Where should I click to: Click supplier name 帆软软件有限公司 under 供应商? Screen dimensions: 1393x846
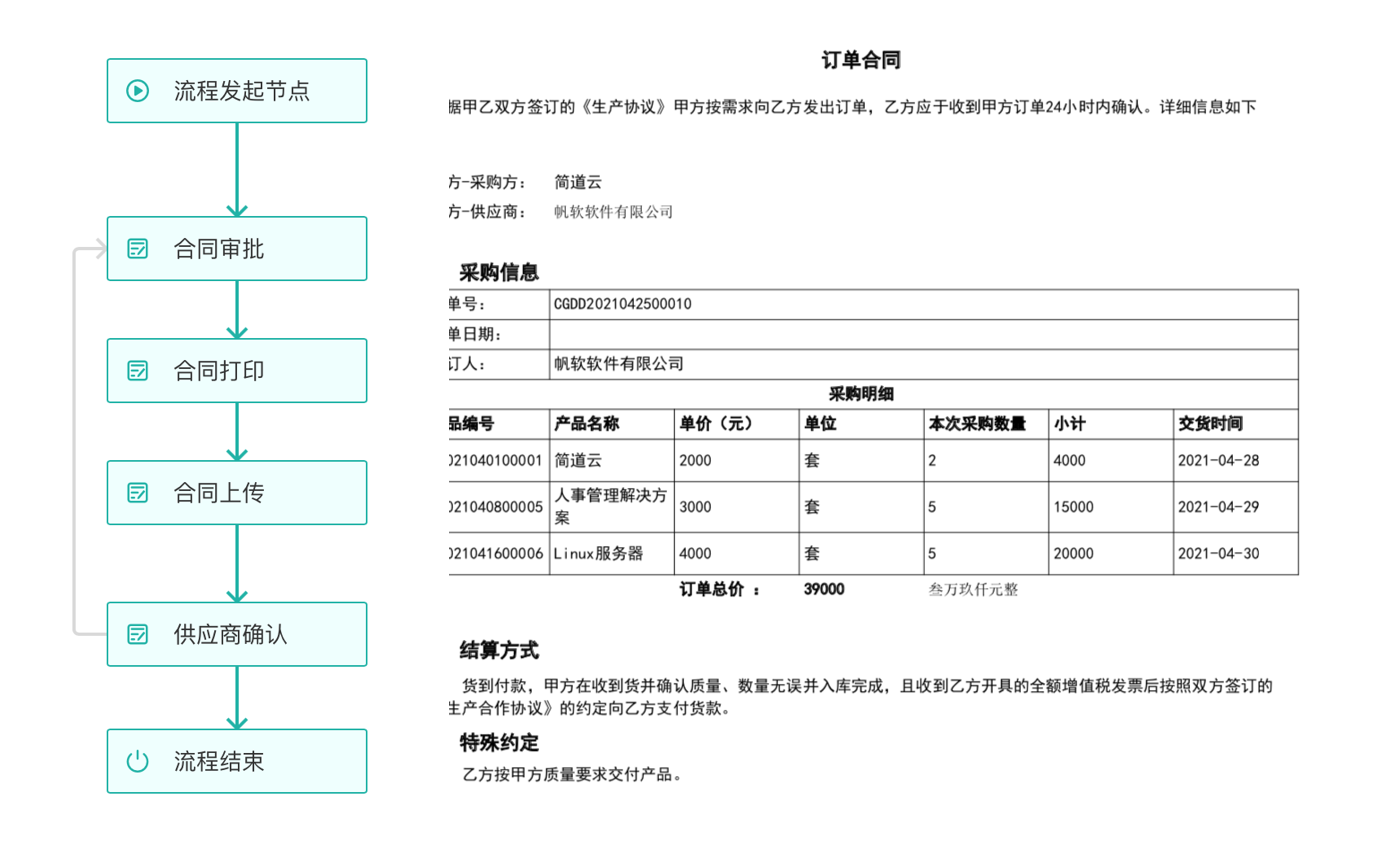click(613, 212)
